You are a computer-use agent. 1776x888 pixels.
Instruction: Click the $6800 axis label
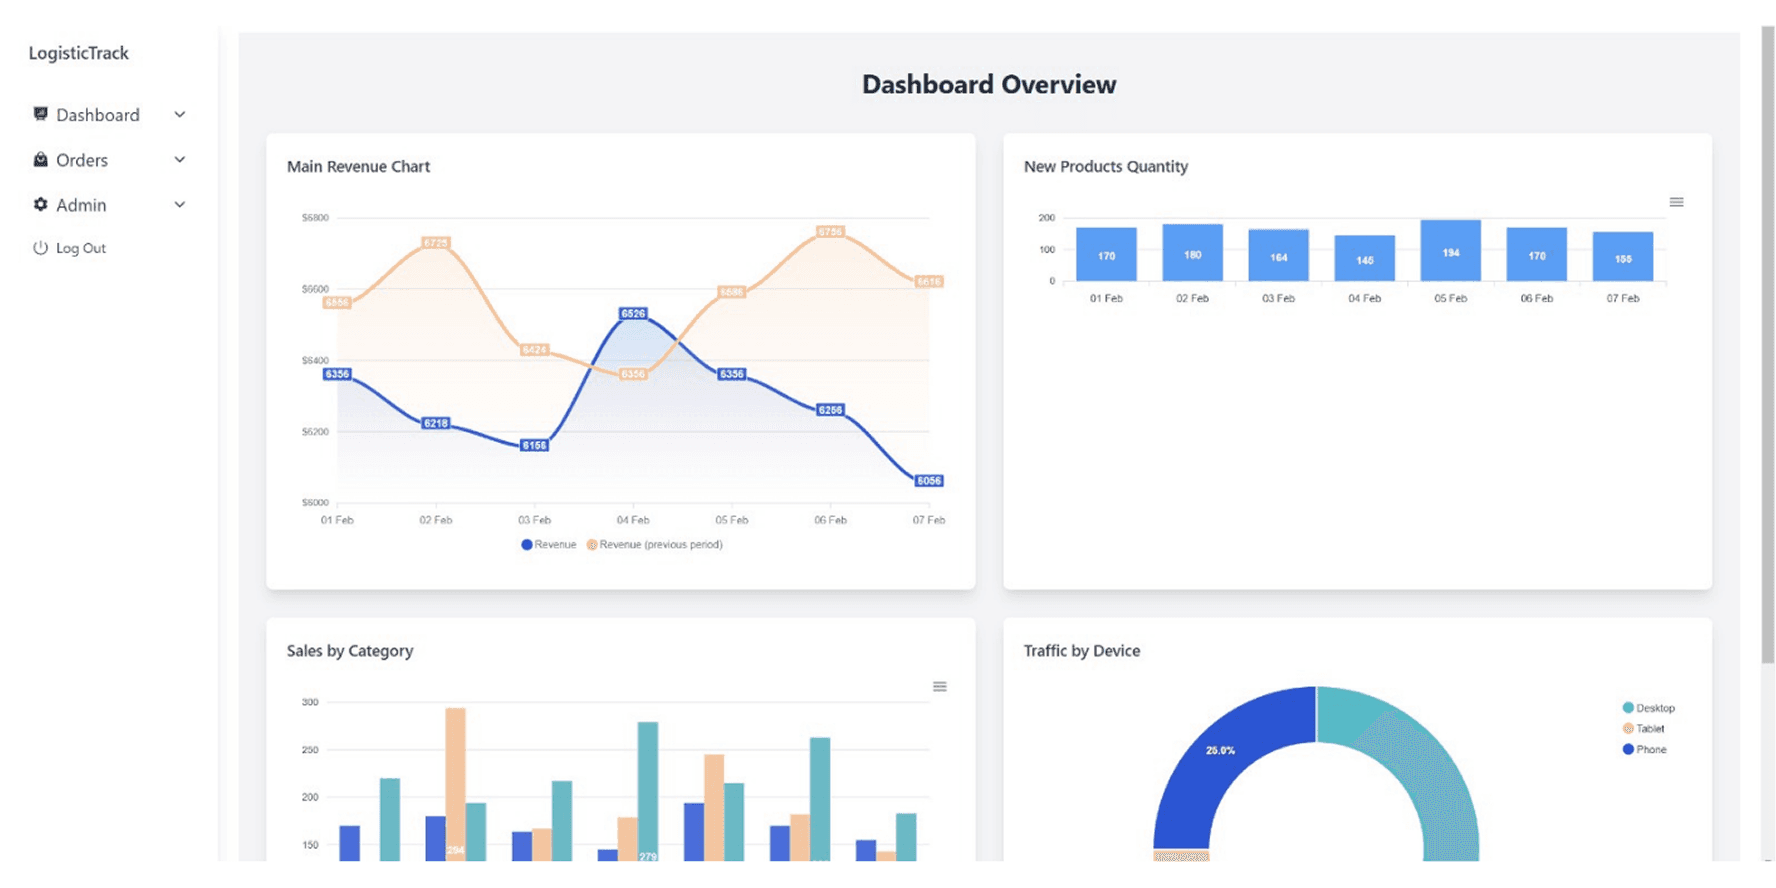(315, 218)
